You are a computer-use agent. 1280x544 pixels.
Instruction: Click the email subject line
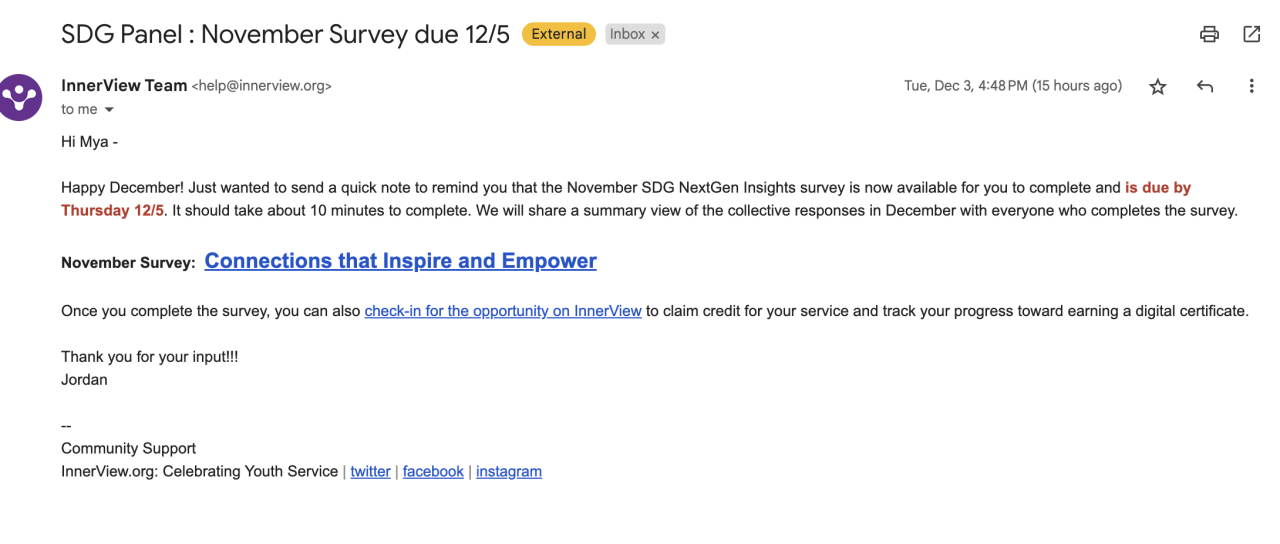(285, 34)
